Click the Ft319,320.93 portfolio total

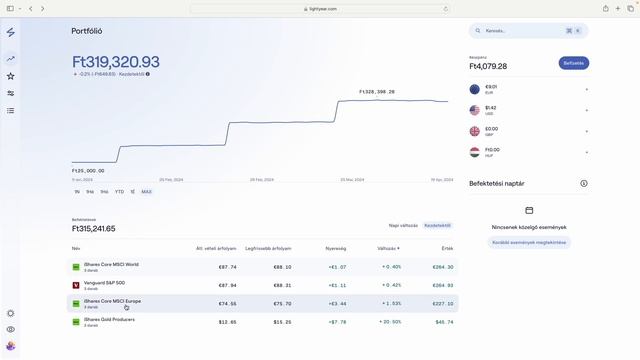(116, 62)
